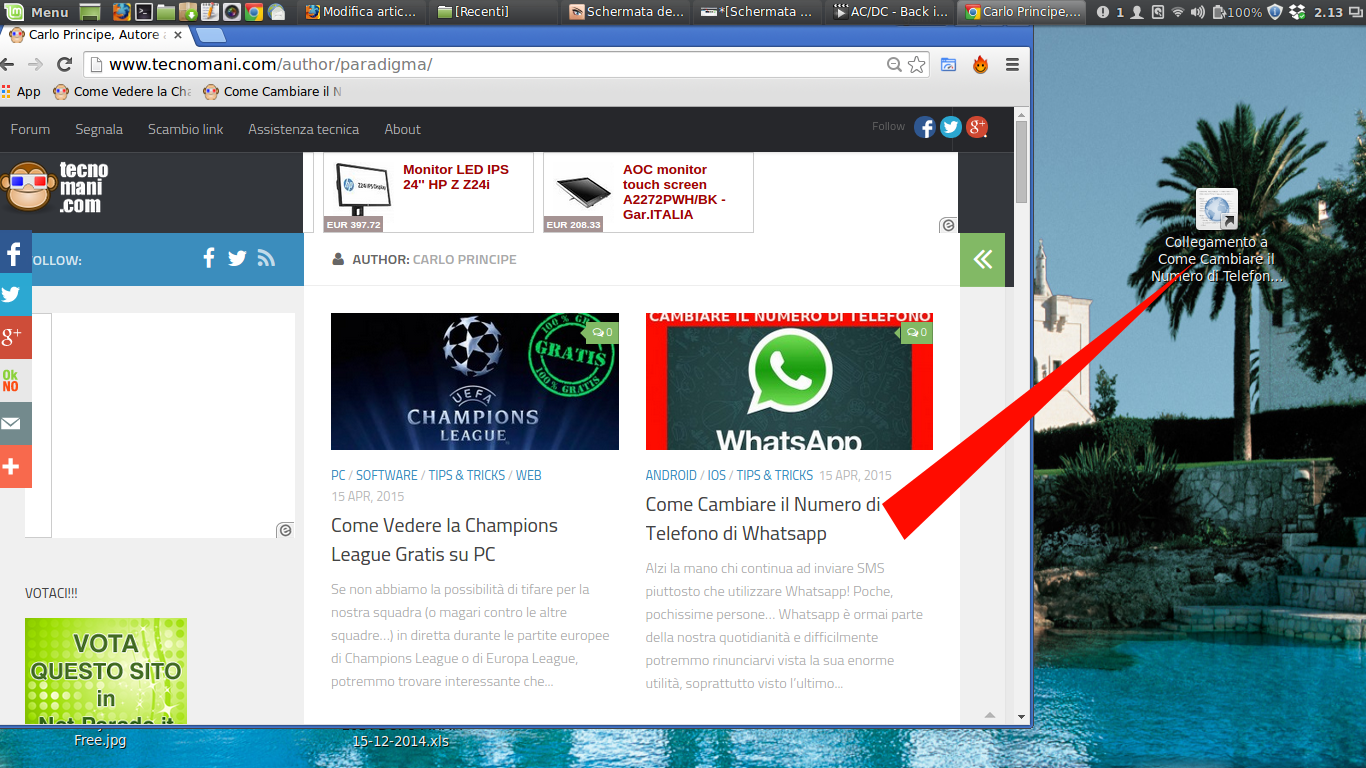The image size is (1366, 768).
Task: Open the Wi-Fi network indicator in tray
Action: [1177, 12]
